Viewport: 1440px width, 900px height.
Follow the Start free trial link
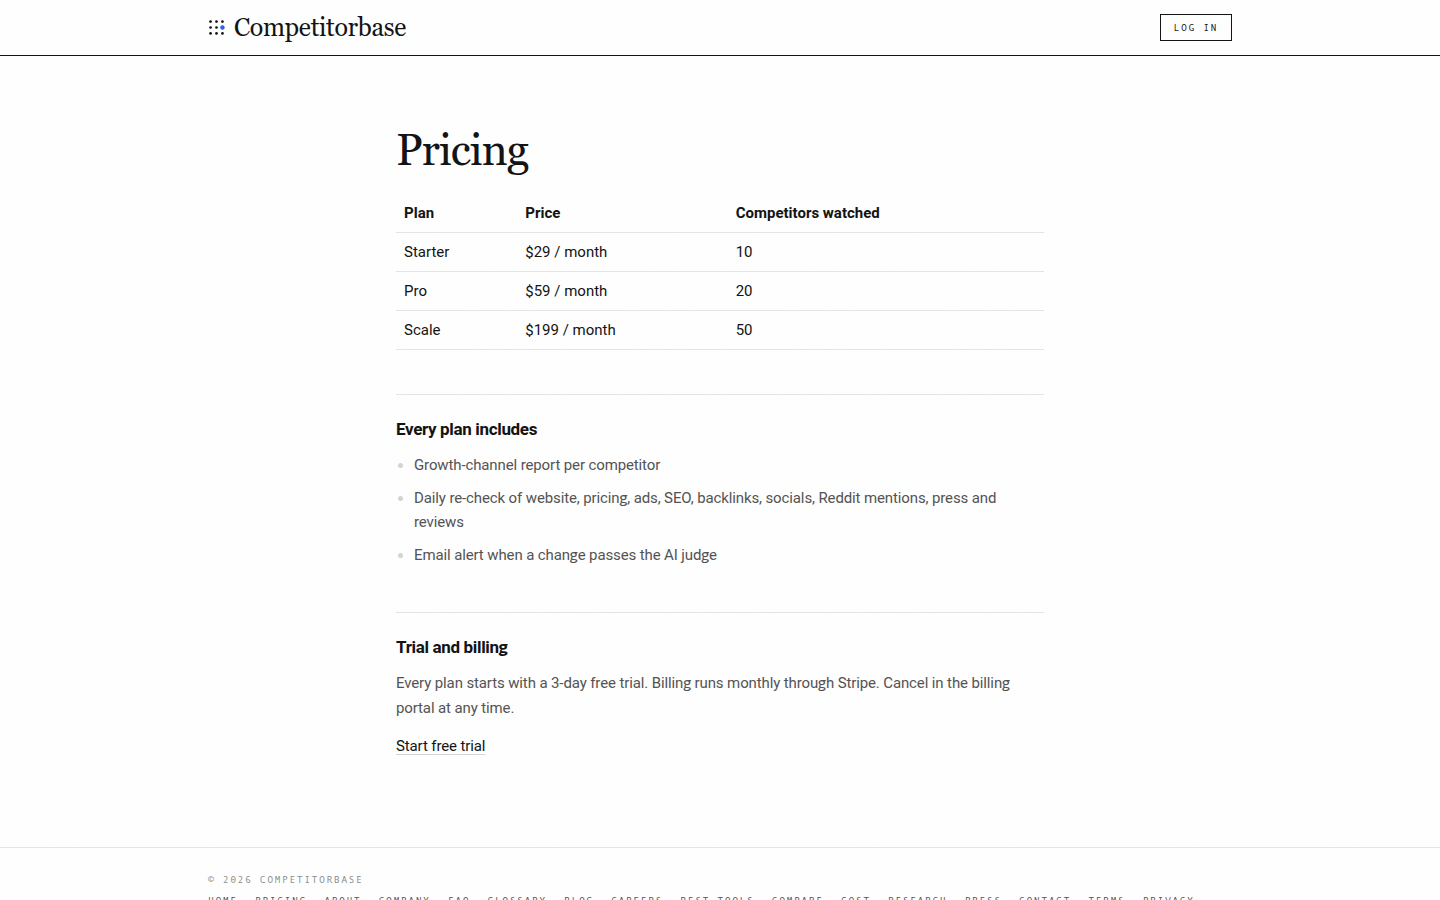[440, 746]
